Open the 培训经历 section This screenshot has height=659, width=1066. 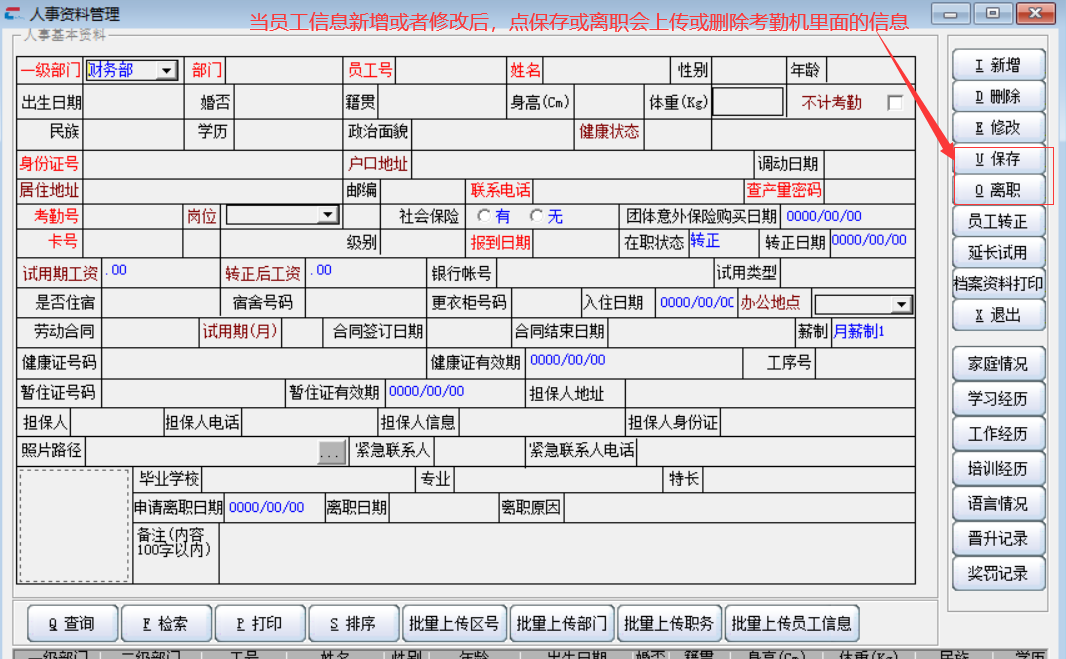(998, 469)
